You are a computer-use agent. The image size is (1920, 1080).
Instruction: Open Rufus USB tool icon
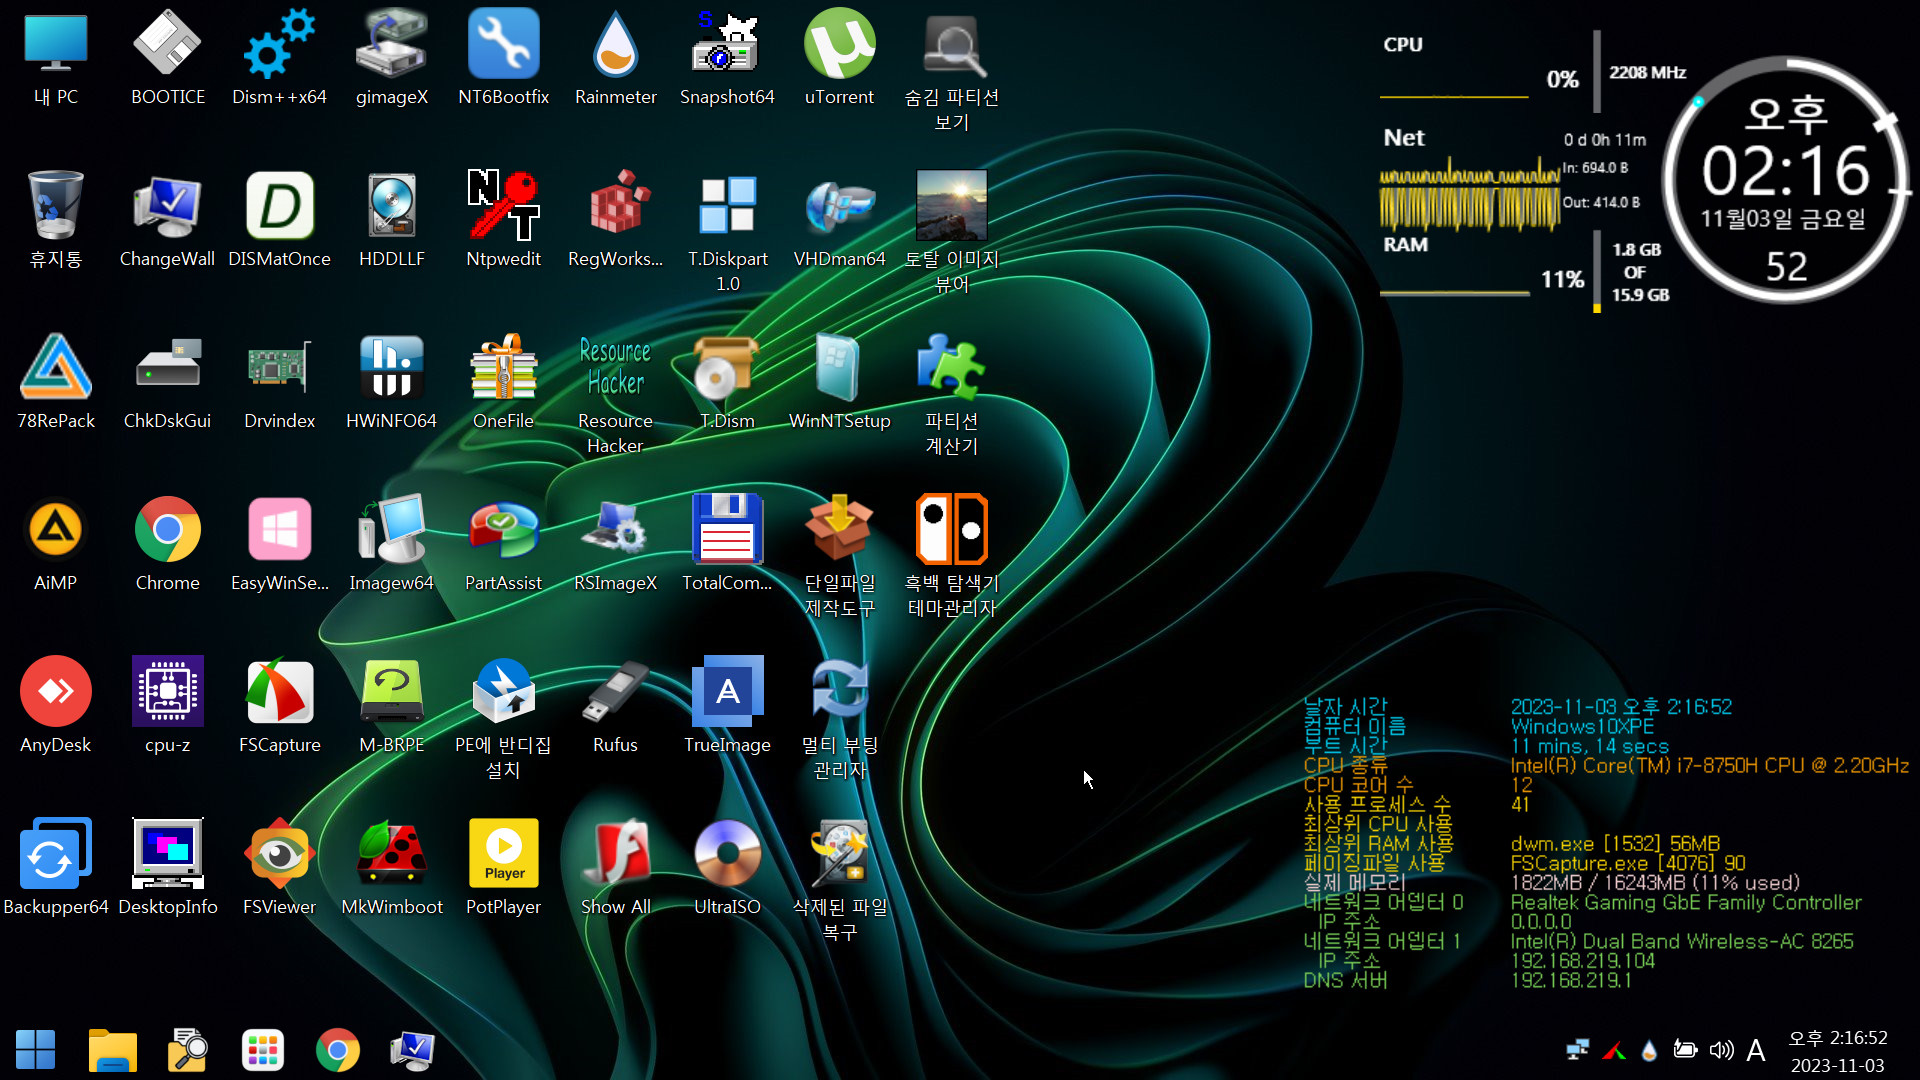tap(616, 706)
